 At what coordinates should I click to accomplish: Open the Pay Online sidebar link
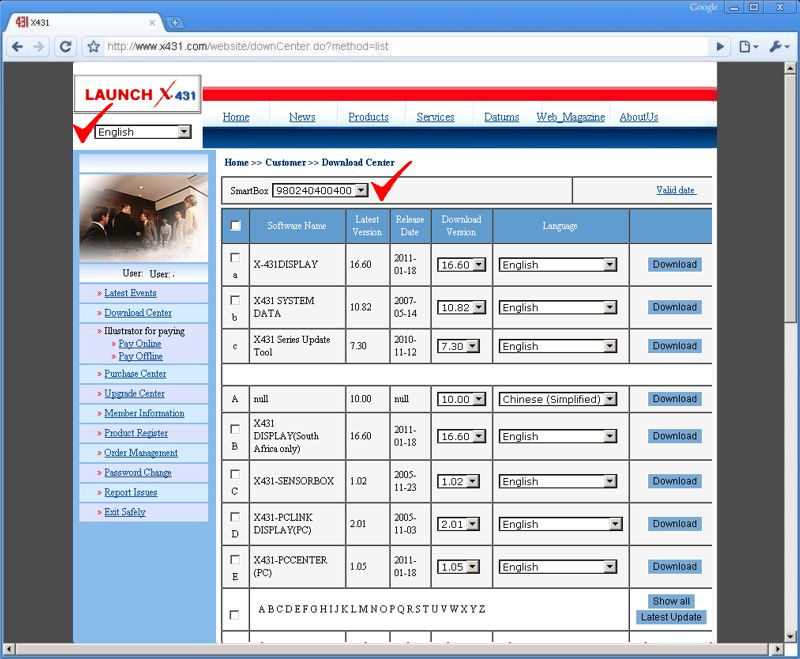(x=140, y=344)
